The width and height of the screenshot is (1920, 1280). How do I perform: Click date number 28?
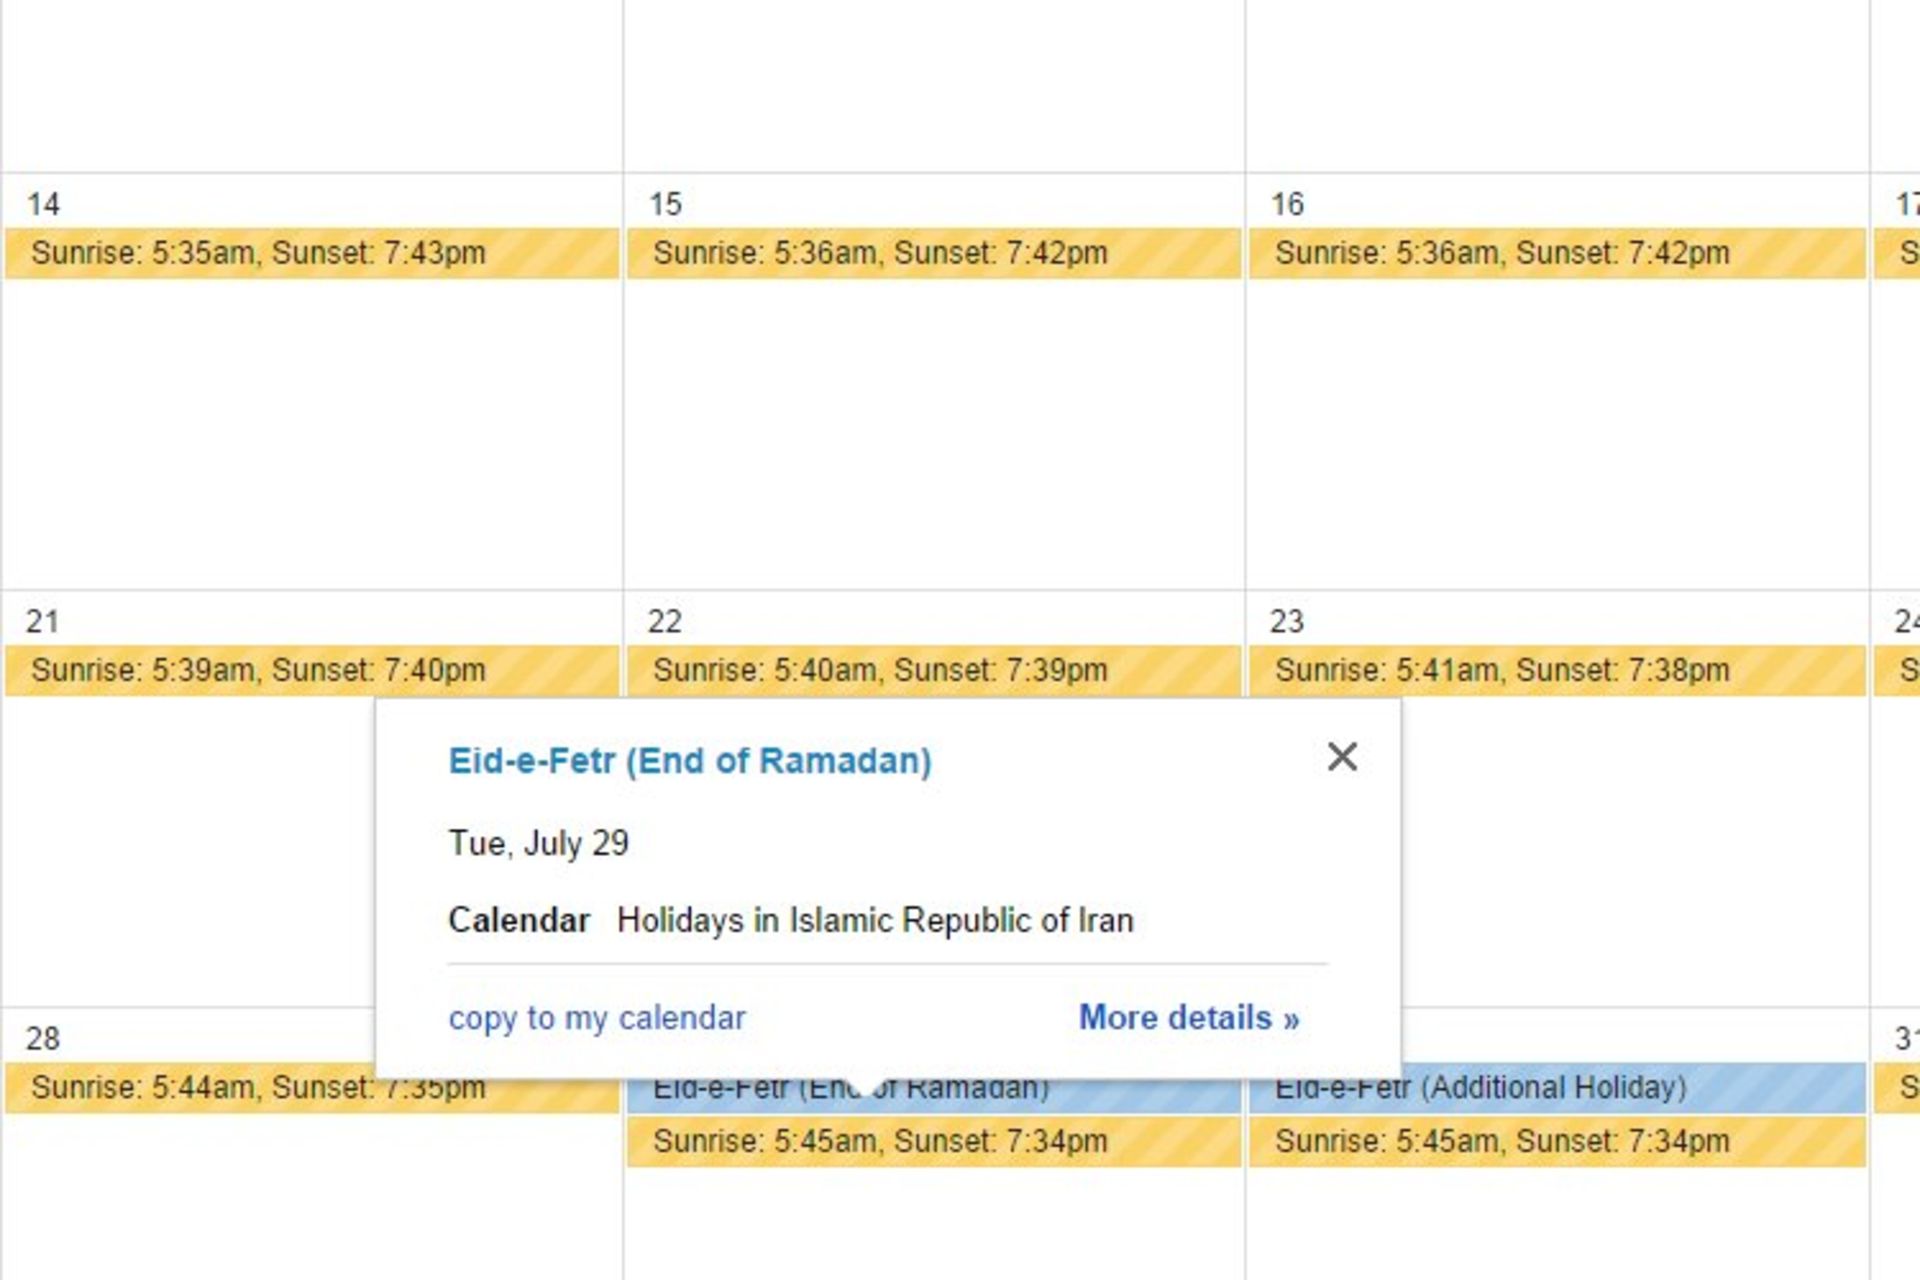click(43, 1038)
